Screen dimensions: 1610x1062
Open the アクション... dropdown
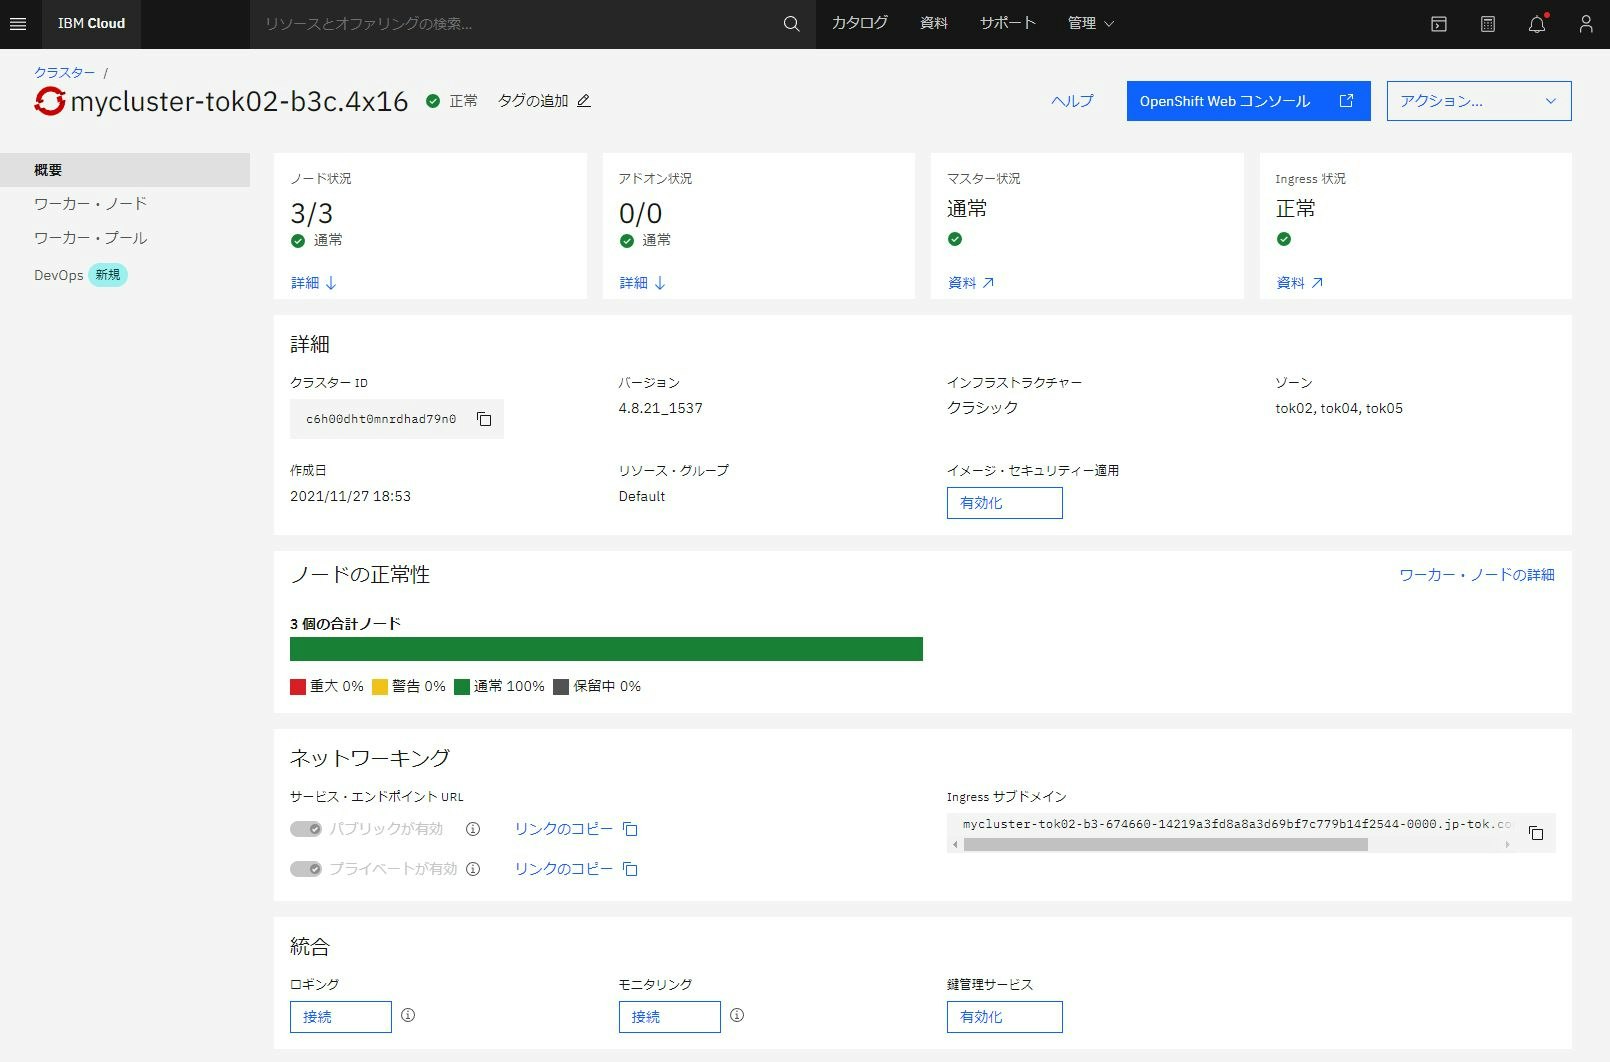tap(1477, 100)
